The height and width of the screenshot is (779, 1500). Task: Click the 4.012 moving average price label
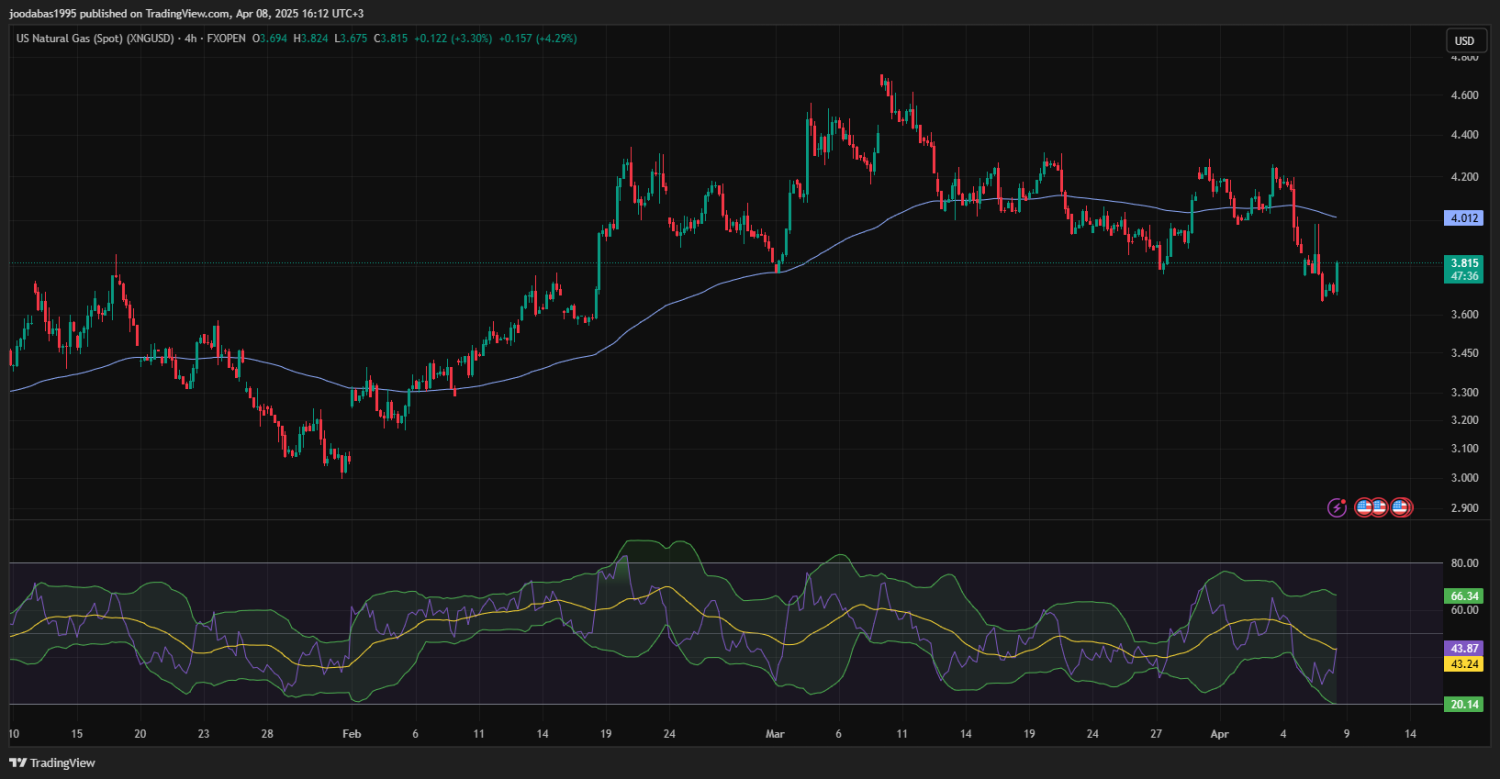click(x=1463, y=217)
